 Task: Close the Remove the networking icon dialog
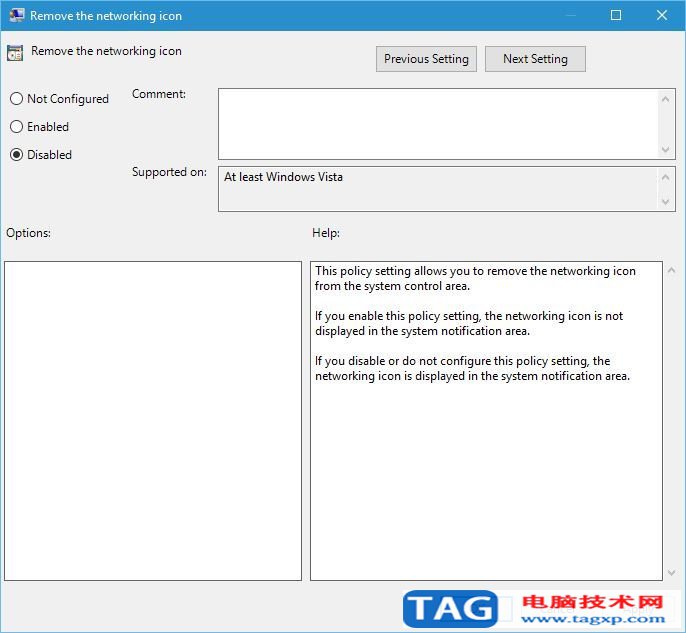tap(662, 15)
